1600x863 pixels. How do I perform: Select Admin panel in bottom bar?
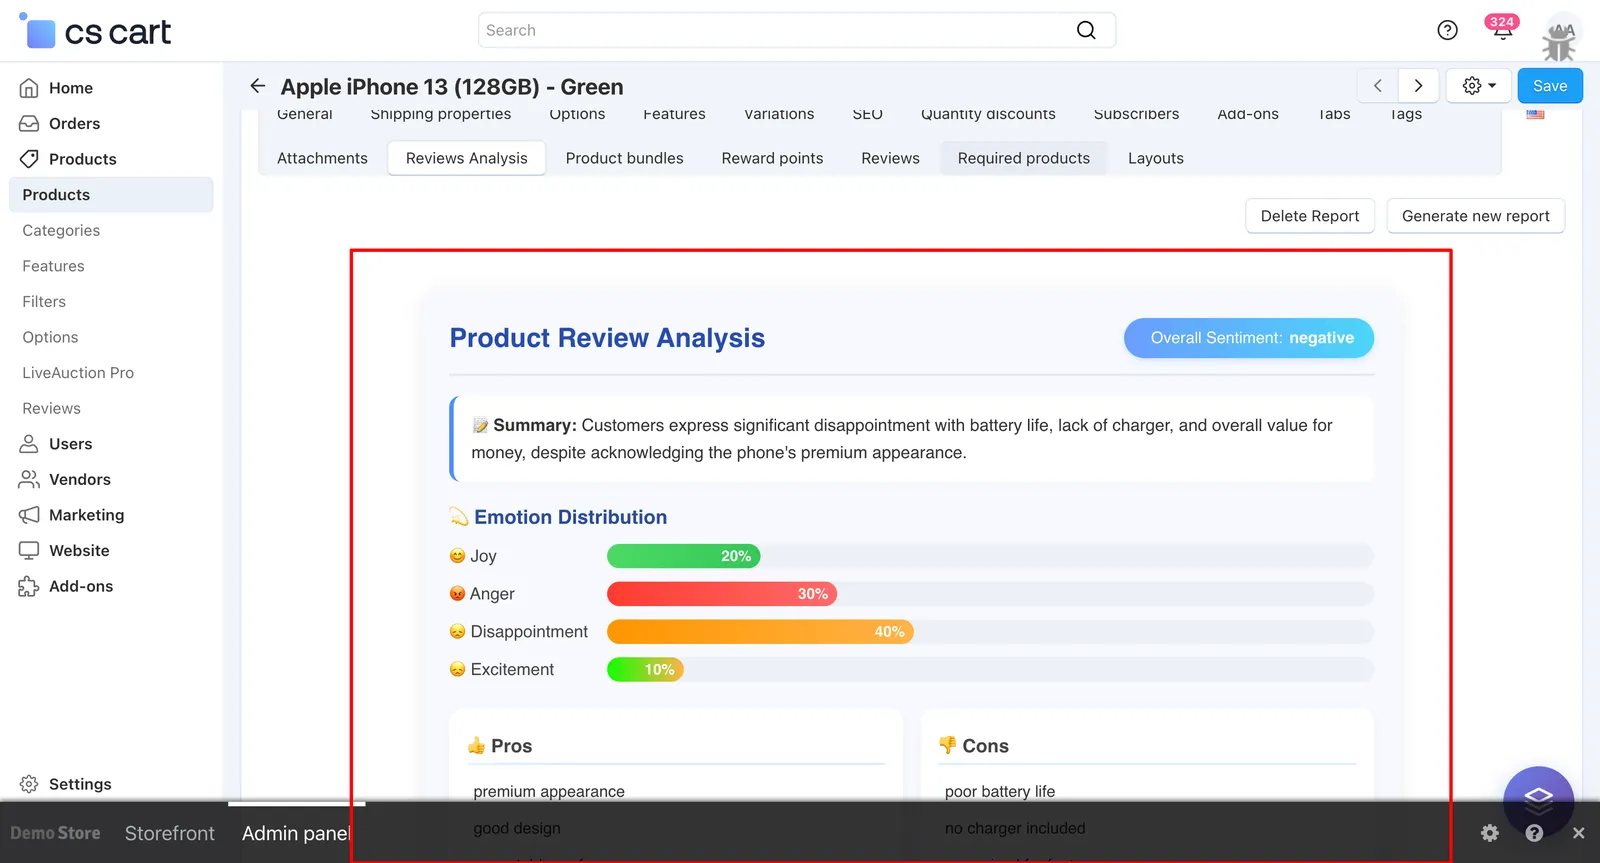pos(296,833)
